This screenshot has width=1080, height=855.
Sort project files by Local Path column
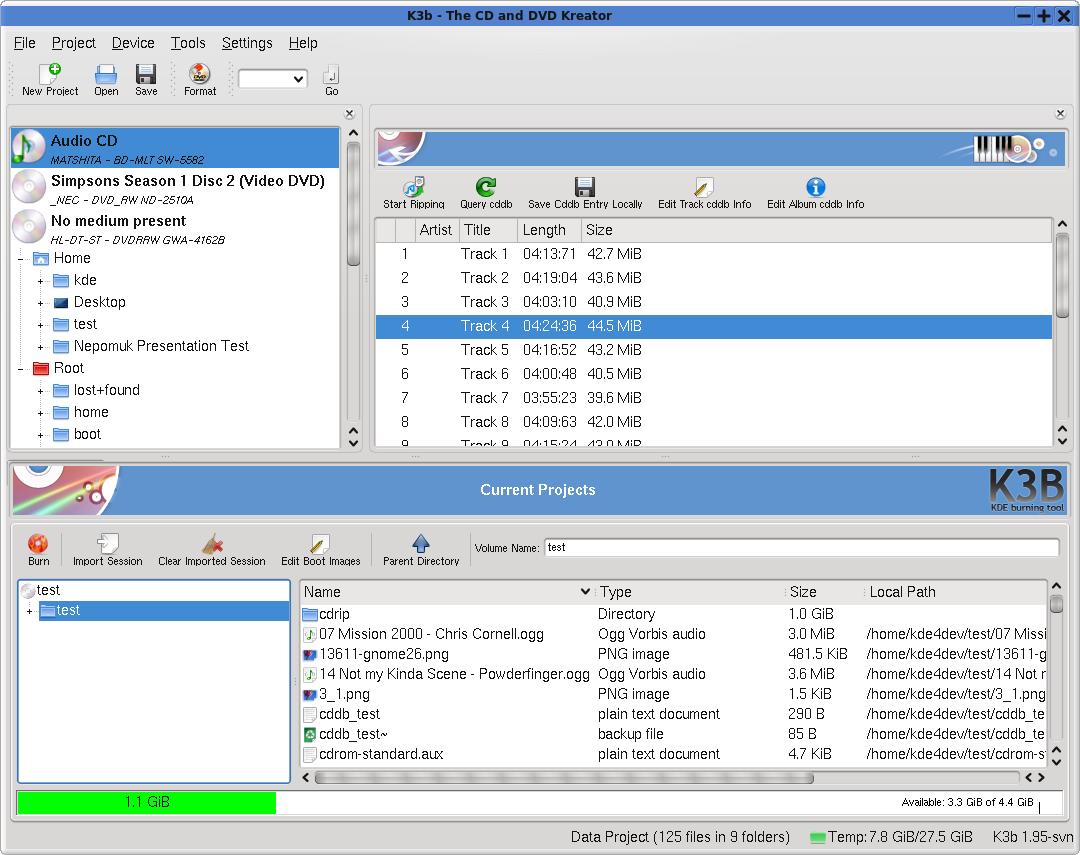tap(955, 592)
